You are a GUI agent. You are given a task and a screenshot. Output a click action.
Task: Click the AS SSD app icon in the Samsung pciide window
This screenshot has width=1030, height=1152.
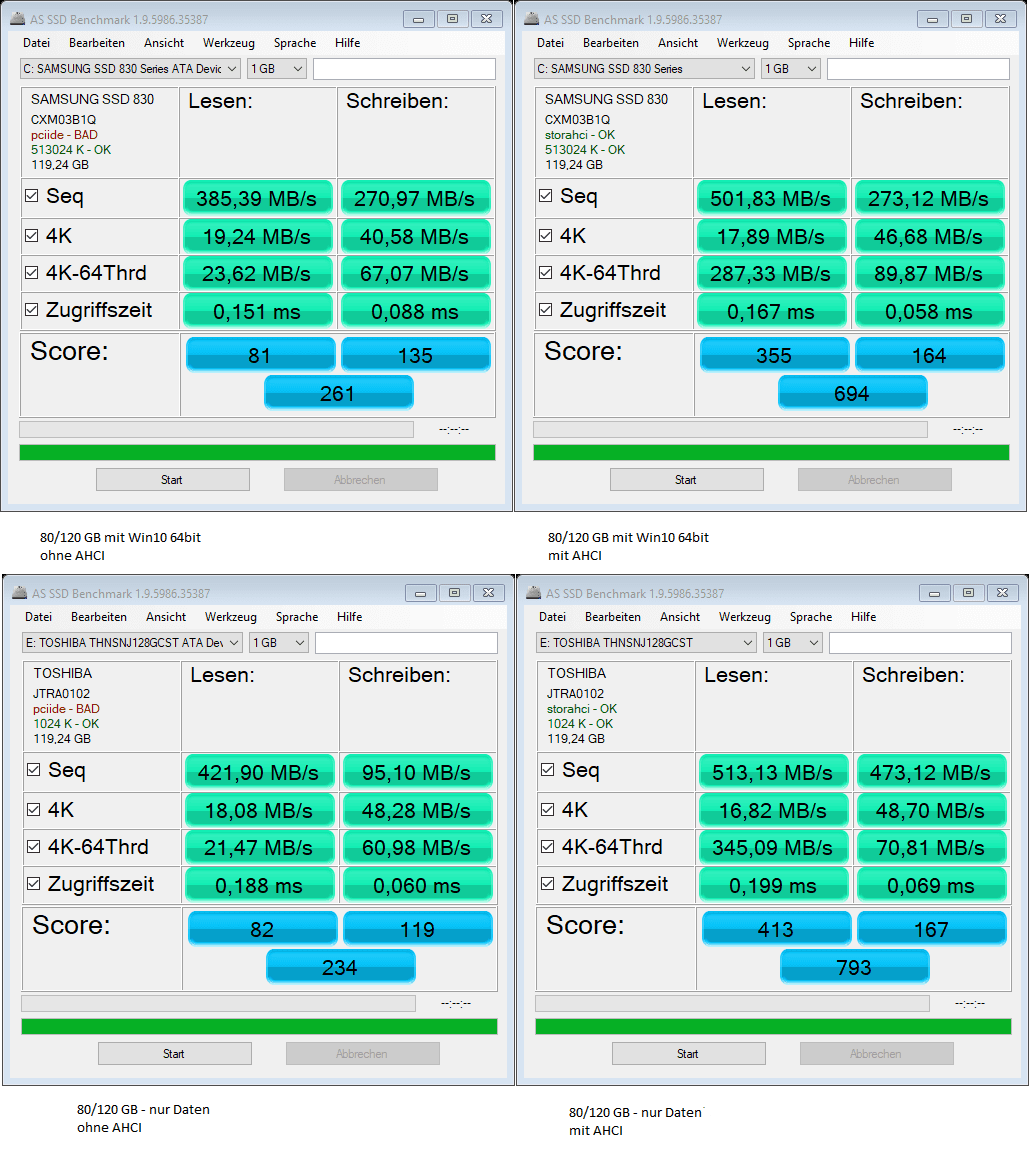pyautogui.click(x=18, y=19)
